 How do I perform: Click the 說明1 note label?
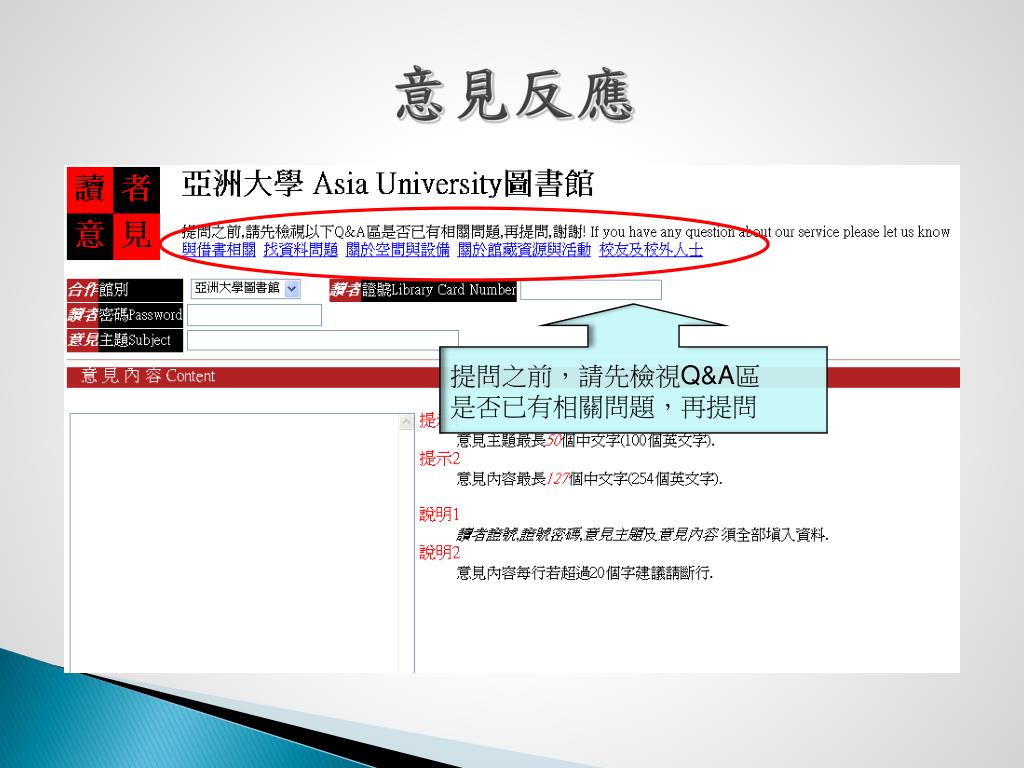click(440, 515)
